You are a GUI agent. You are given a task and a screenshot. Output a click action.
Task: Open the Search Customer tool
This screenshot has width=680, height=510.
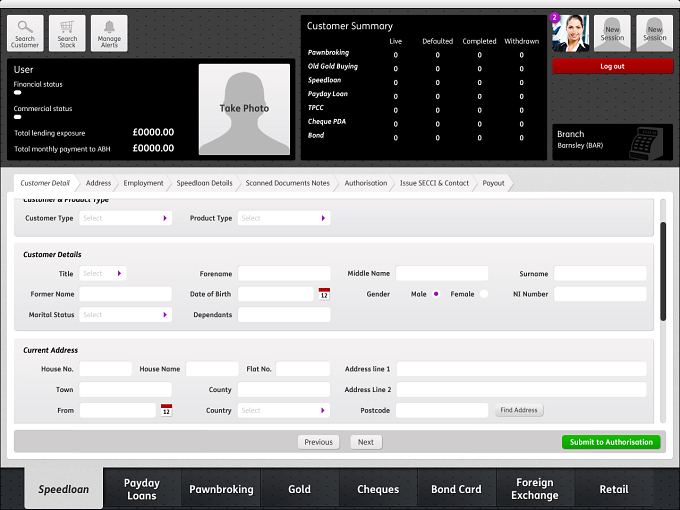click(25, 33)
